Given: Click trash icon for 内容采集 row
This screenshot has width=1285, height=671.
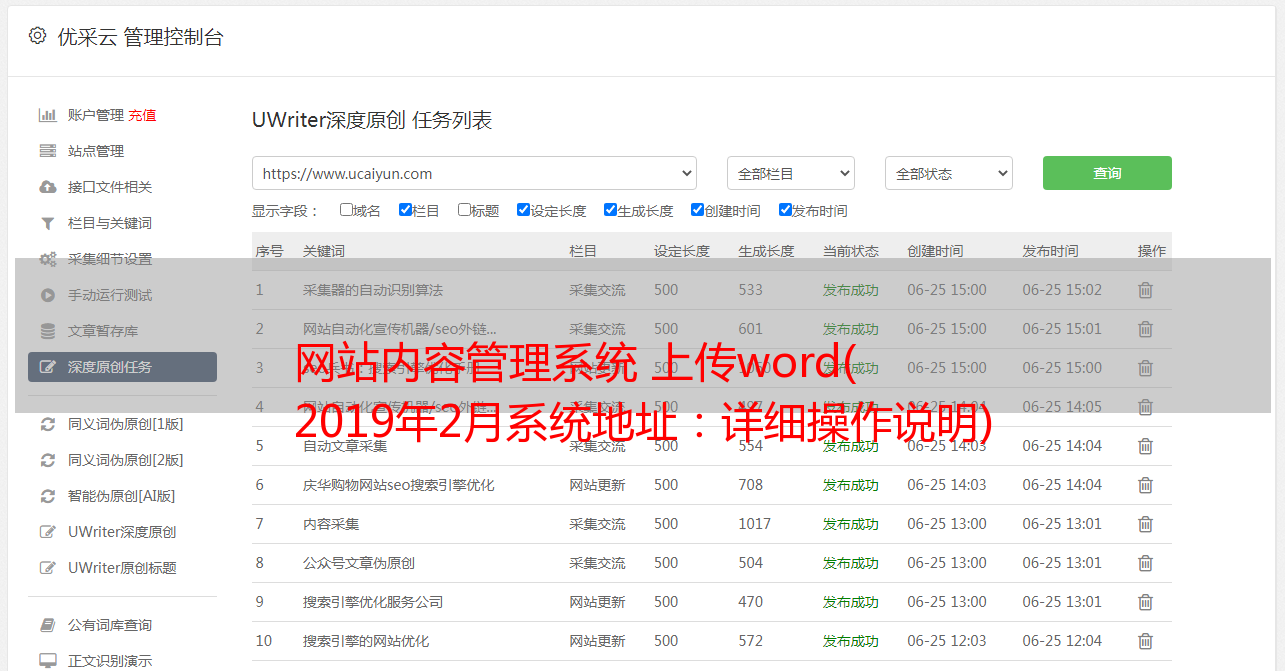Looking at the screenshot, I should [1145, 524].
